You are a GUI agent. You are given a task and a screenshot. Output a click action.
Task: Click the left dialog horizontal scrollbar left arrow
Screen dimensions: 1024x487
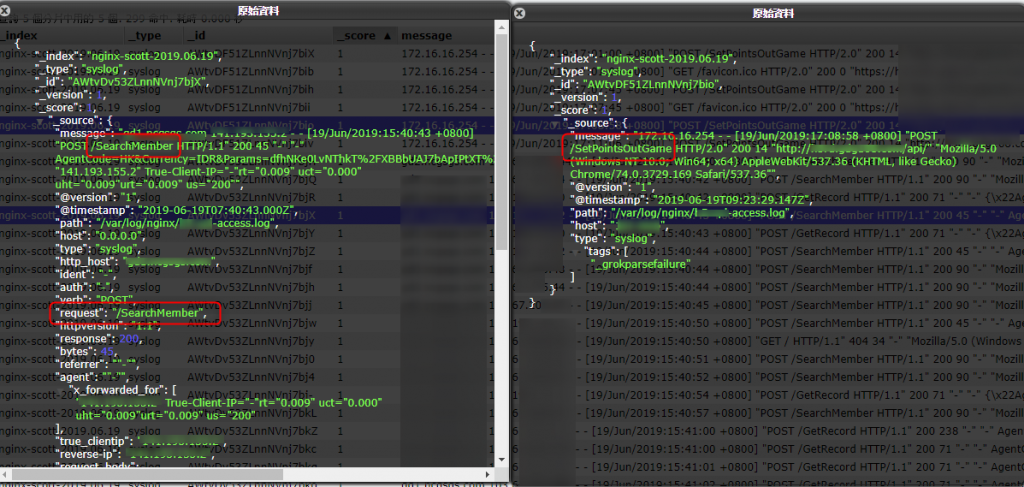click(6, 474)
